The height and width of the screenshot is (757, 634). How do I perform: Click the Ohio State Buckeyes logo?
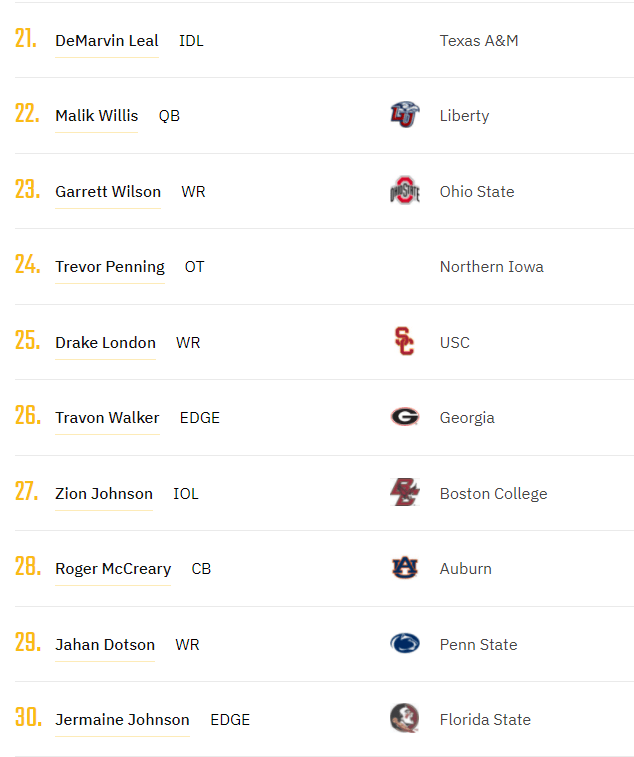coord(405,191)
